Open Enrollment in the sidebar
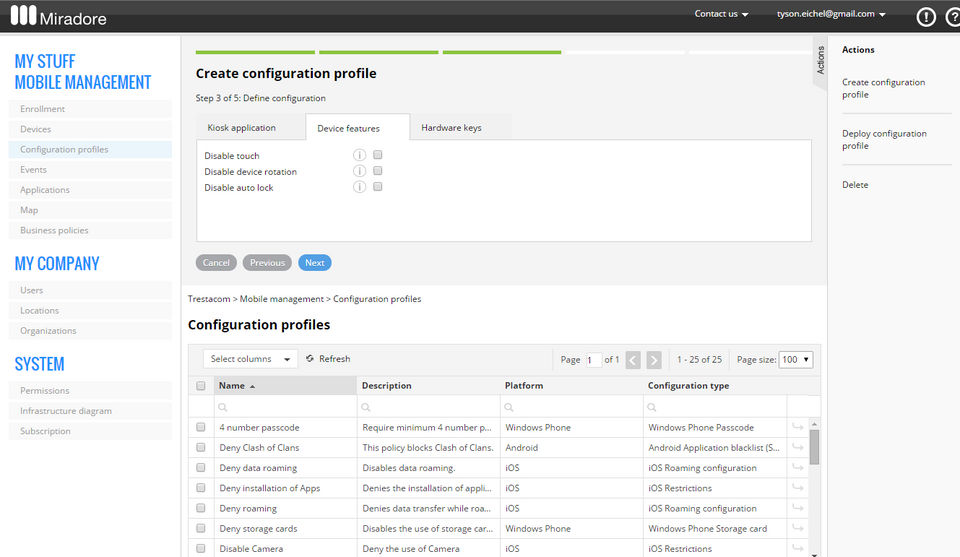The height and width of the screenshot is (557, 960). coord(90,109)
